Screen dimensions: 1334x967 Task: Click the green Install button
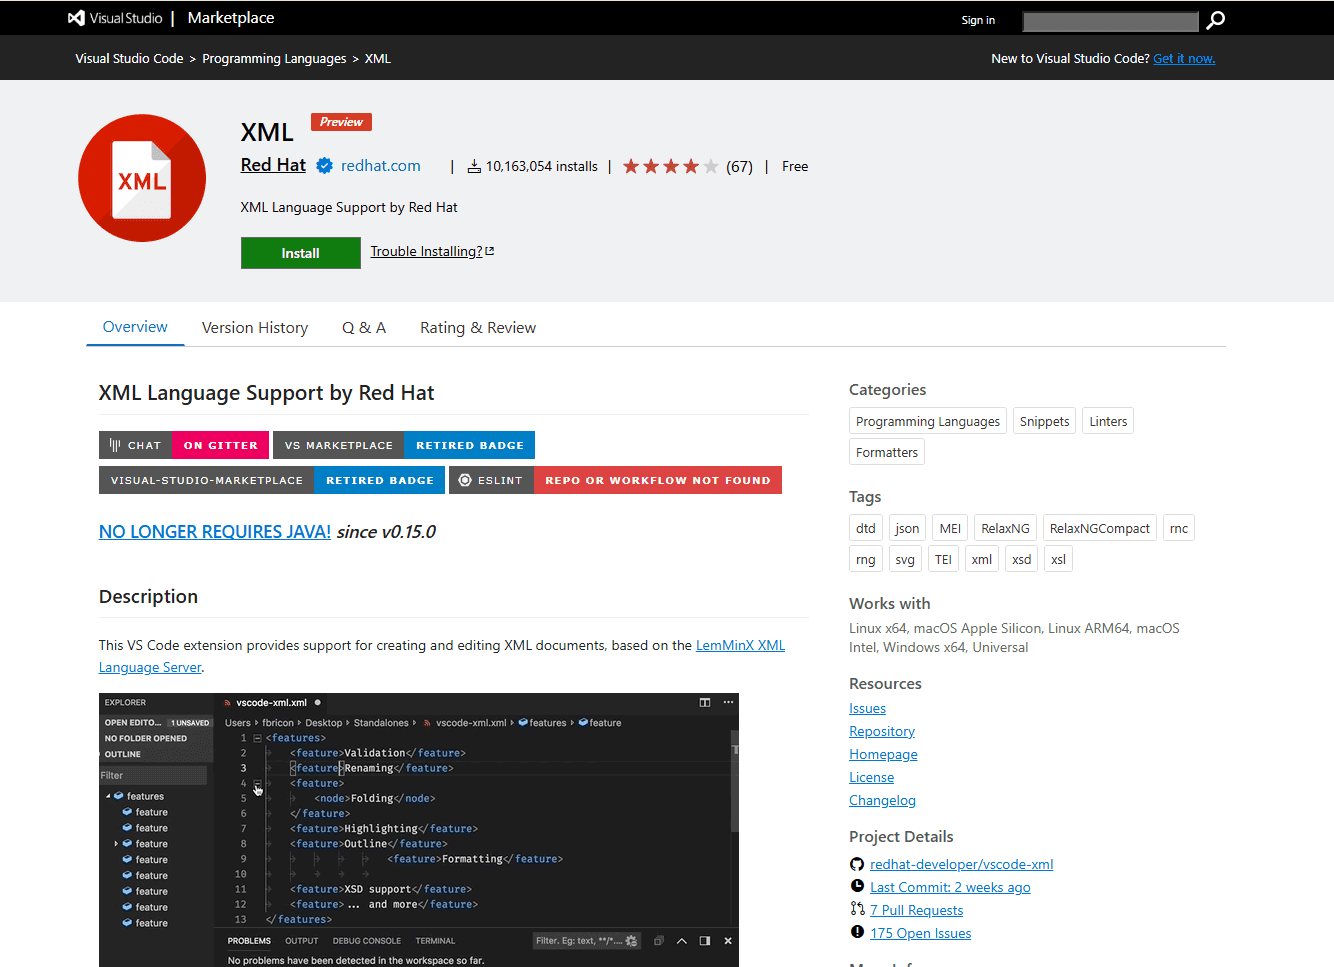click(300, 253)
